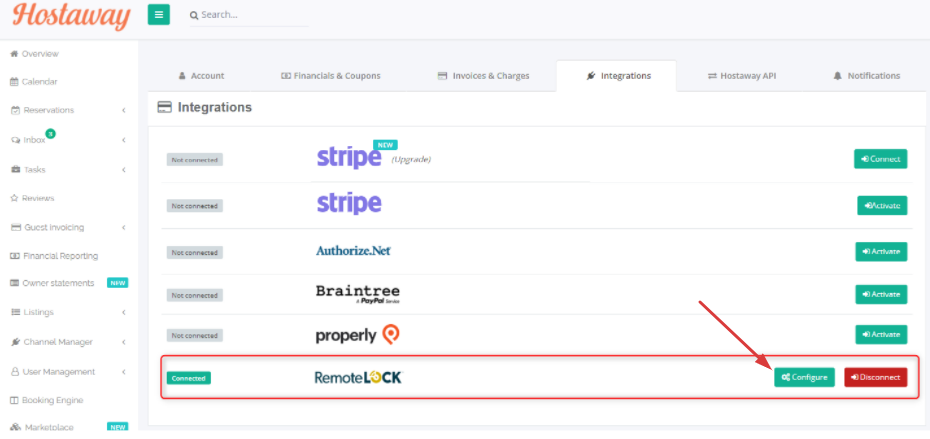Screen dimensions: 930x439
Task: Open the Notifications tab
Action: 867,76
